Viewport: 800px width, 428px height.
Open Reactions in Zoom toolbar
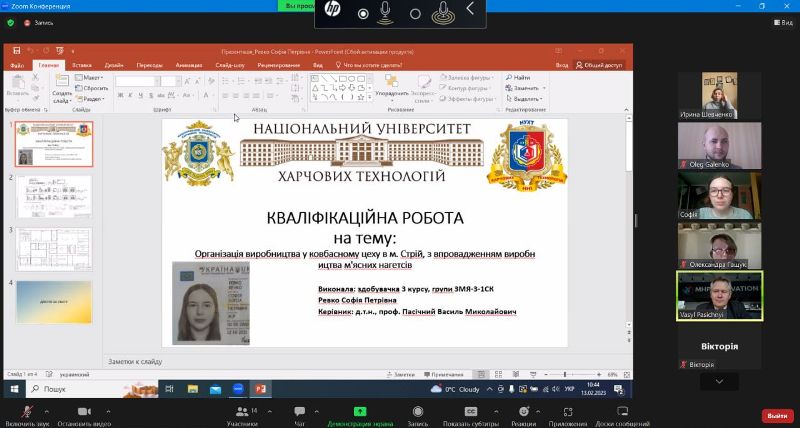tap(523, 414)
